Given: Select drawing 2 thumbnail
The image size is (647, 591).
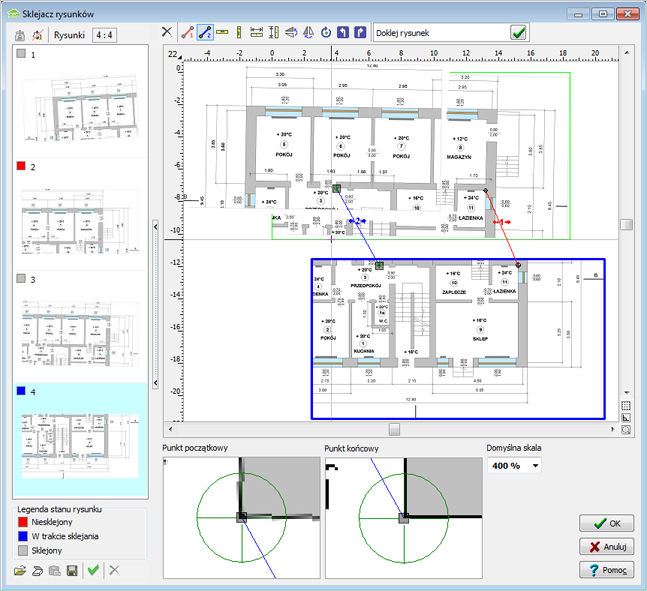Looking at the screenshot, I should point(80,222).
